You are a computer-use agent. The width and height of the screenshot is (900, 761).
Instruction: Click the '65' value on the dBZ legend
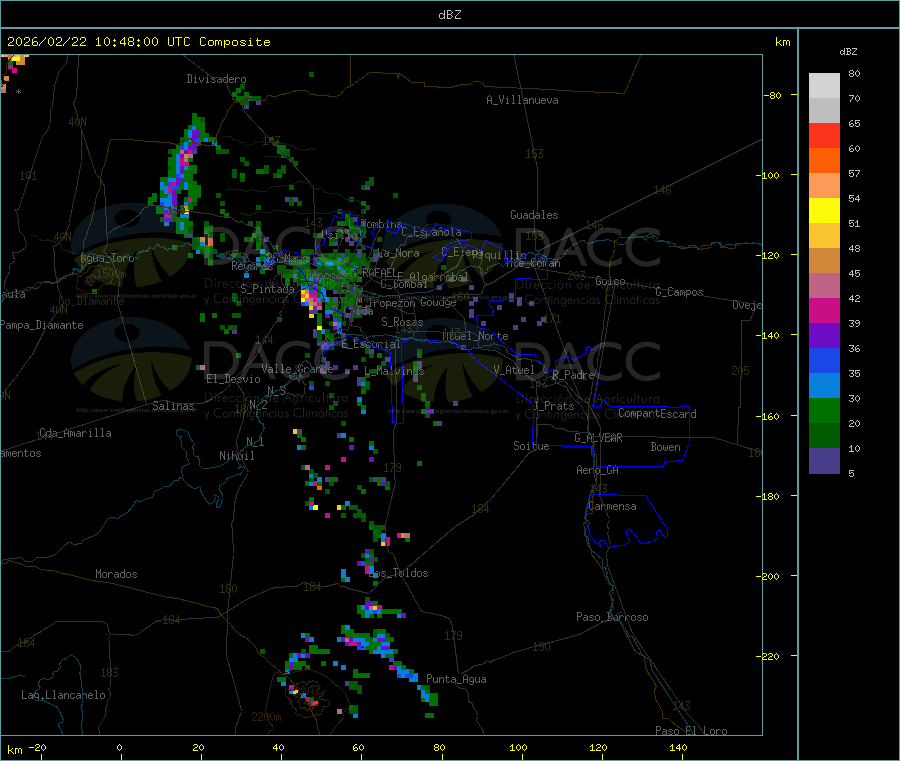[x=854, y=123]
